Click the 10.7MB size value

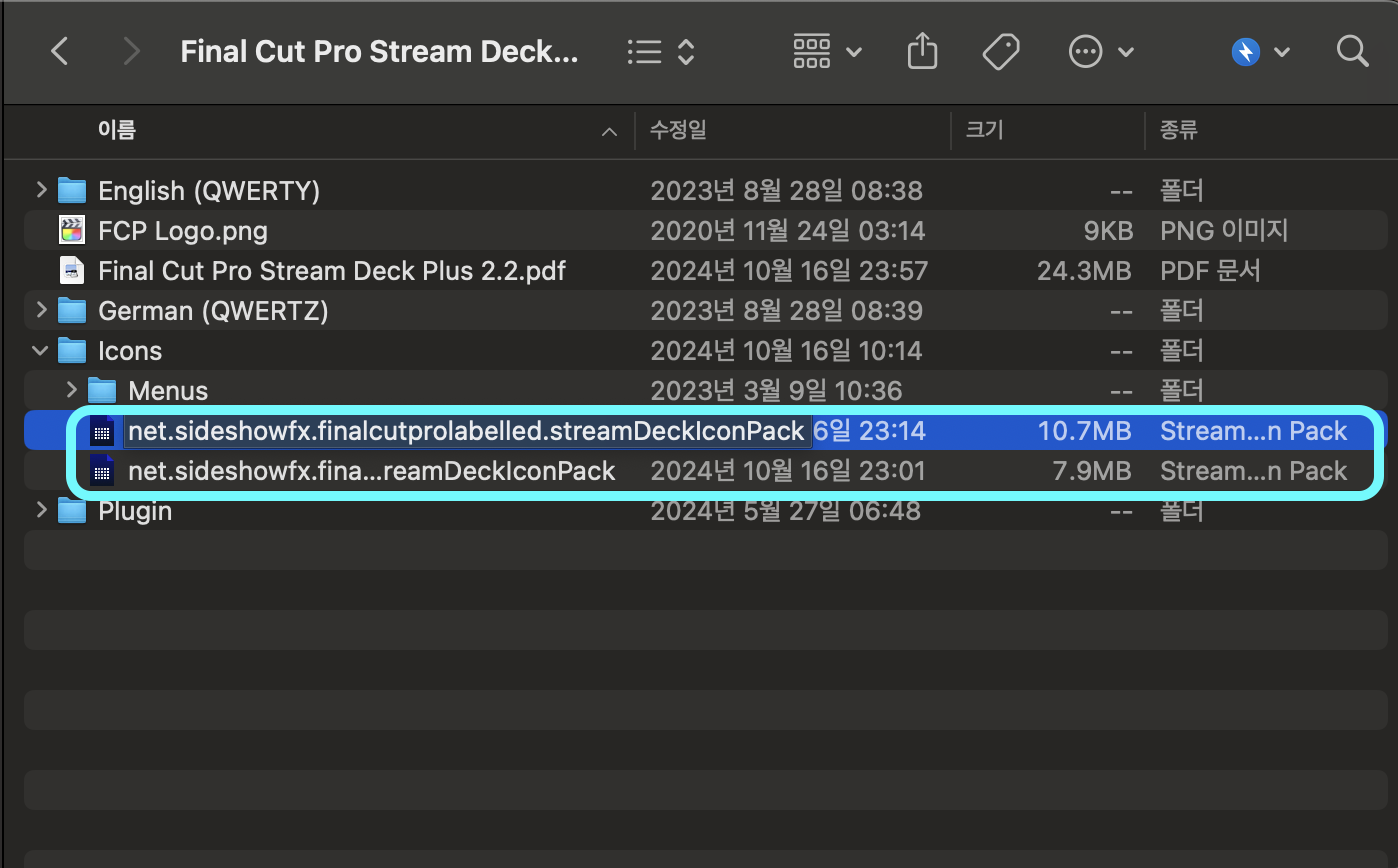[x=1085, y=431]
